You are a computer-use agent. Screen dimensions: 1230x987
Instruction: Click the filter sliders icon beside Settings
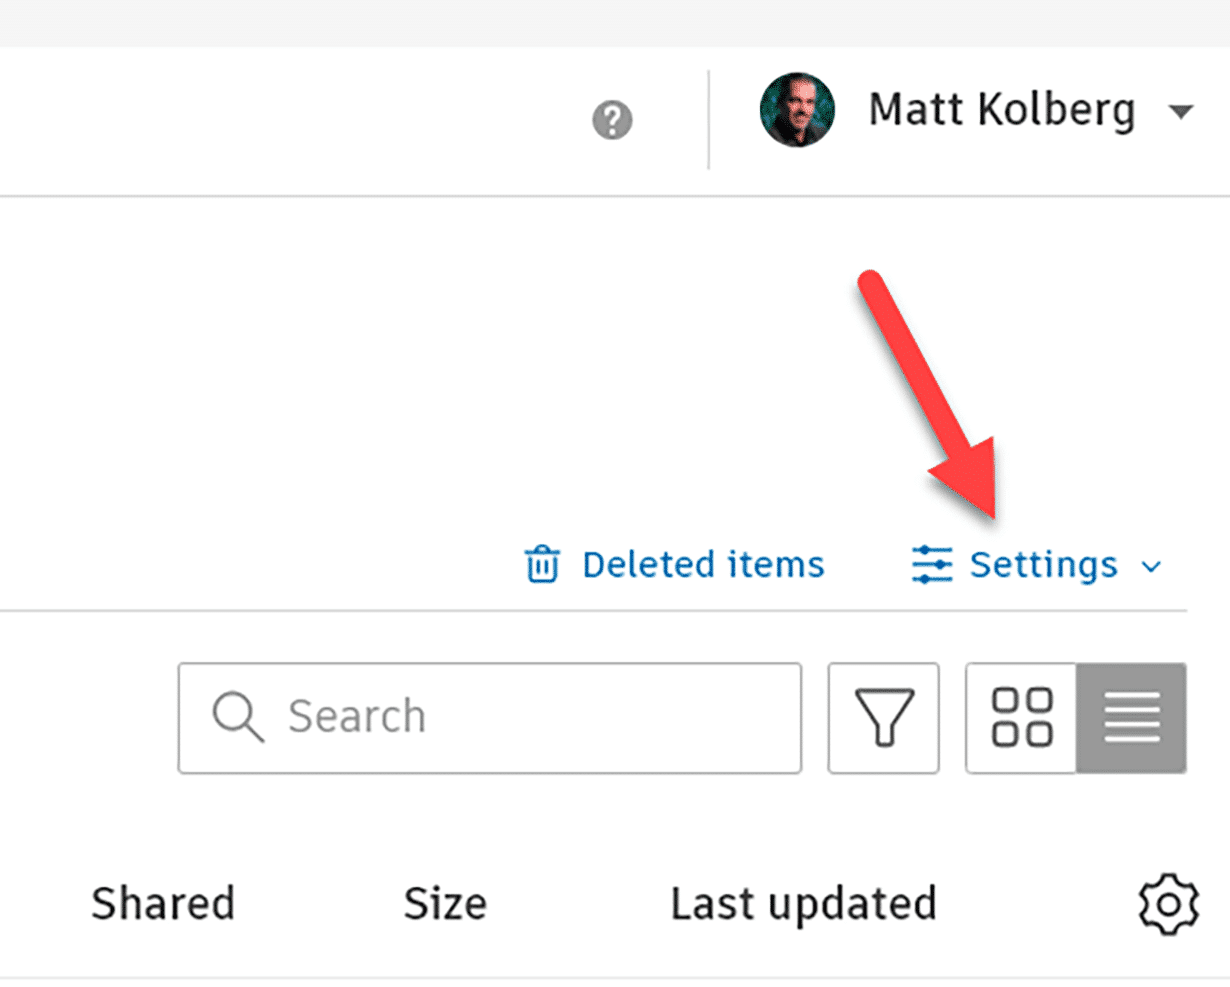point(931,564)
